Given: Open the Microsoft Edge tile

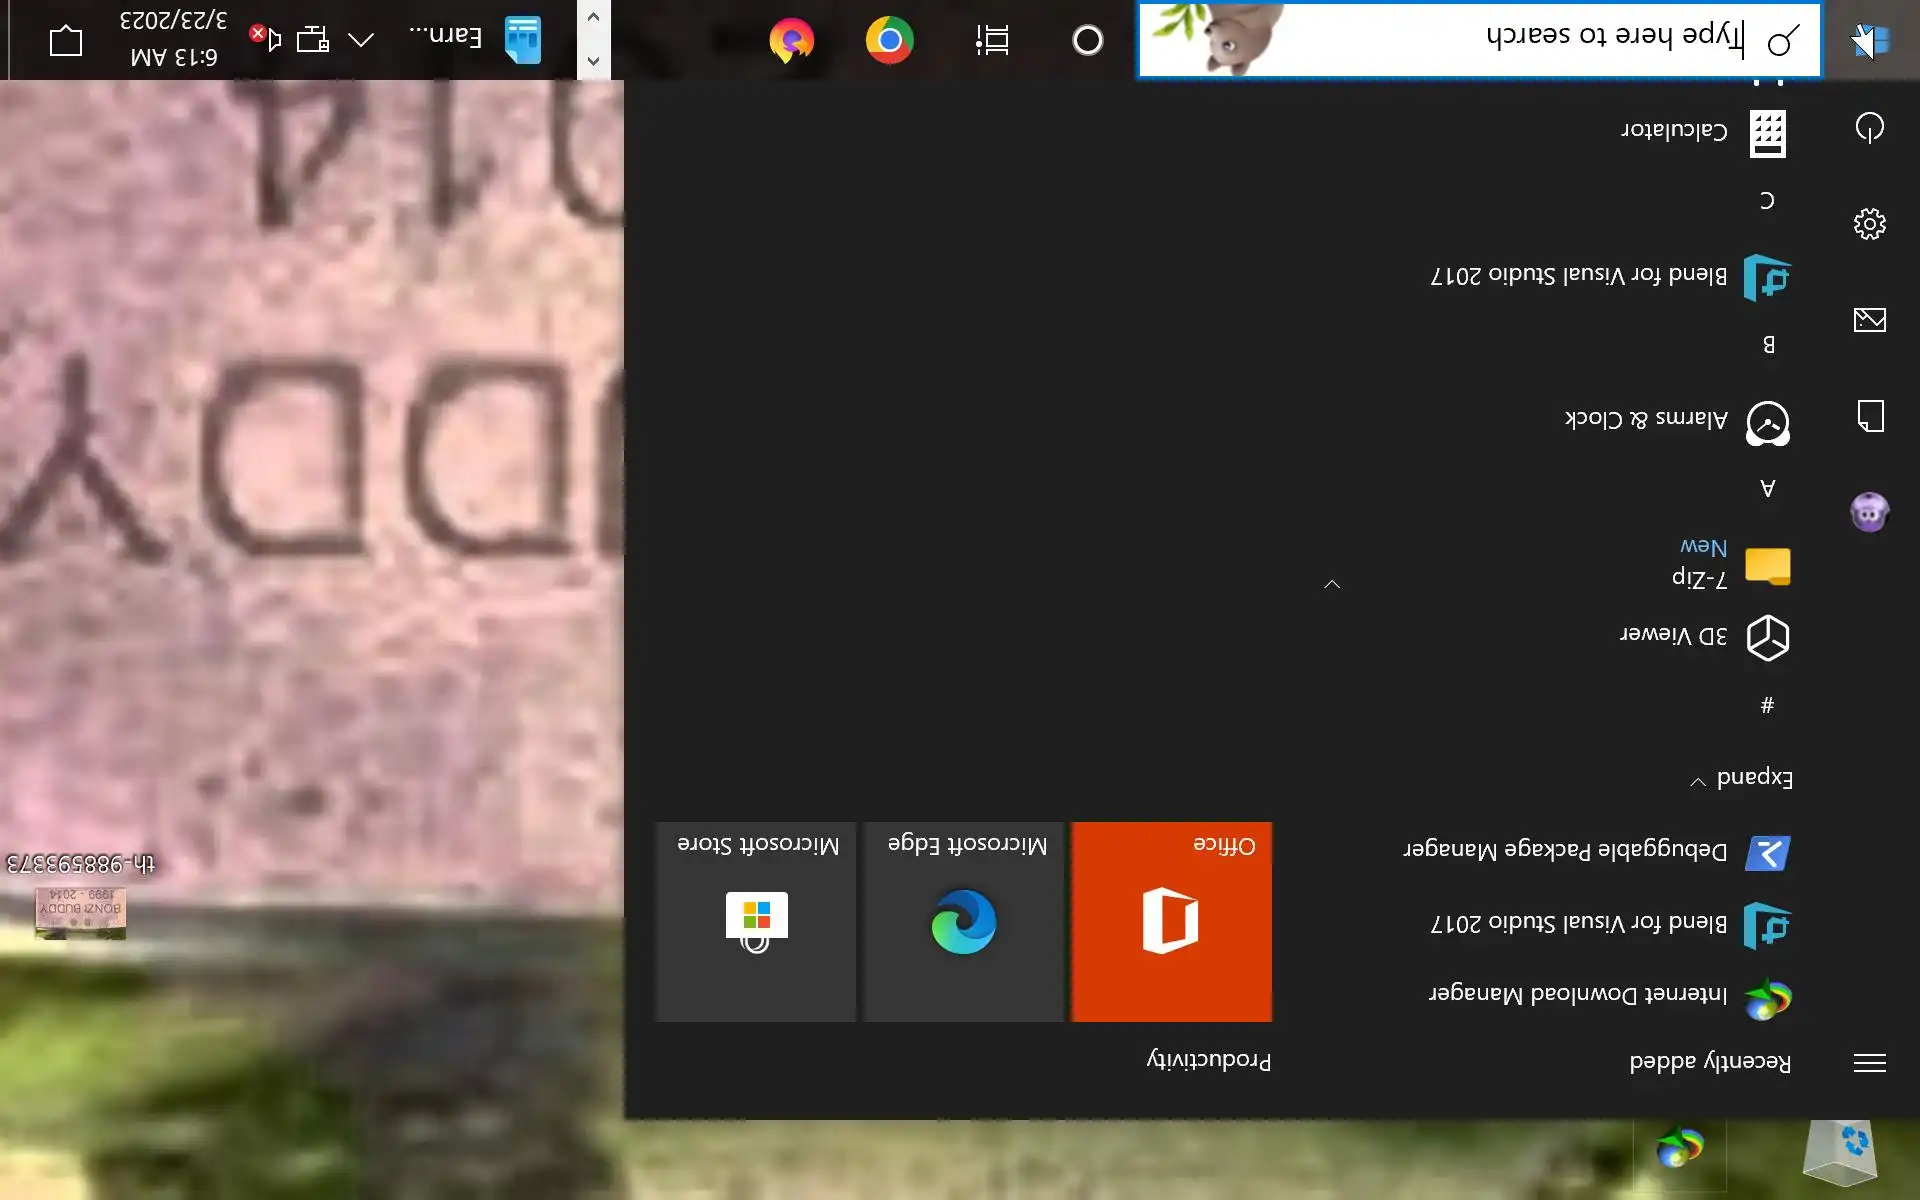Looking at the screenshot, I should (x=963, y=921).
